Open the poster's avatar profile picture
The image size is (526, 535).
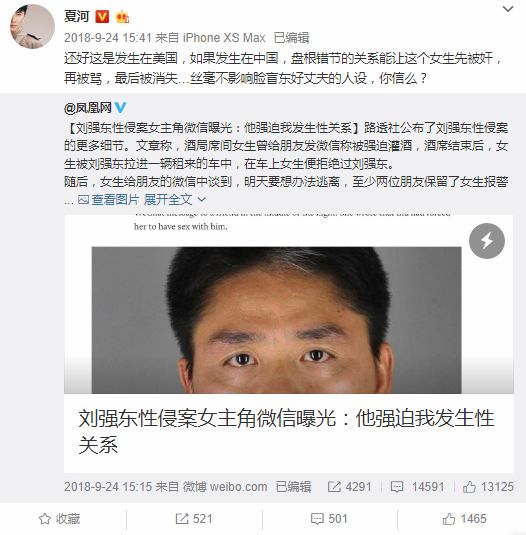pos(32,27)
